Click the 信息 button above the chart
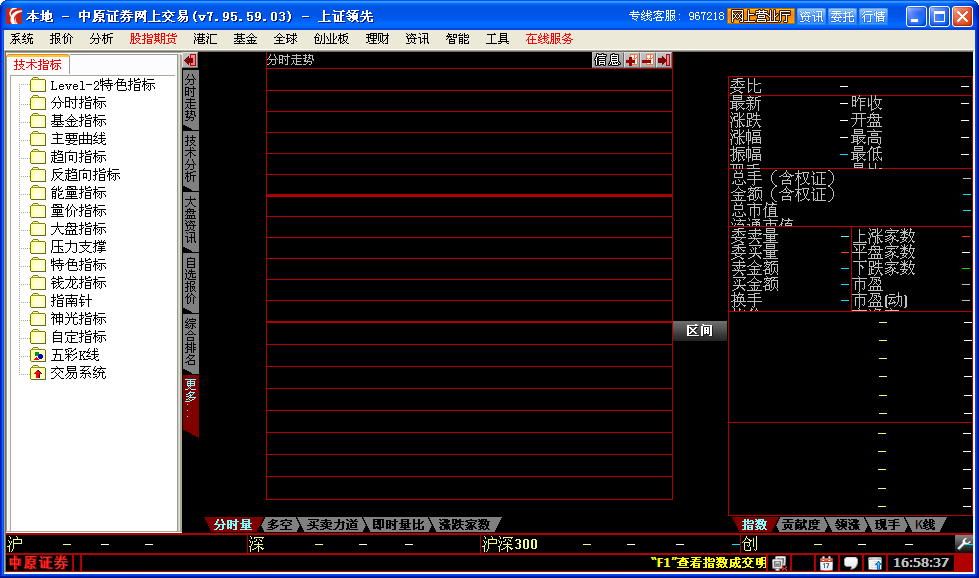 (x=608, y=60)
